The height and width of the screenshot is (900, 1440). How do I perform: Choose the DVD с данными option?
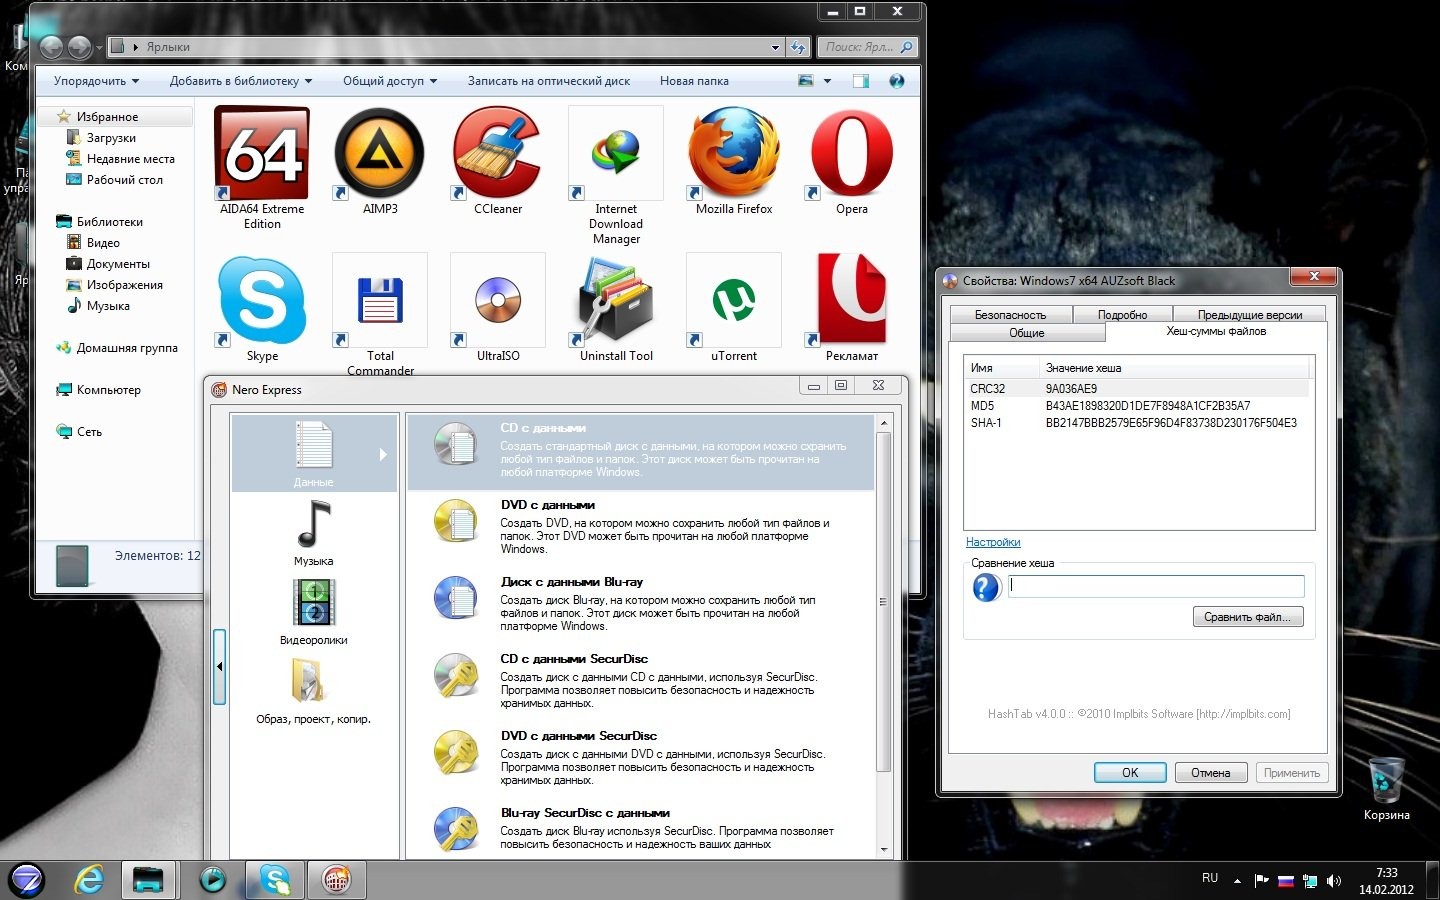click(641, 525)
